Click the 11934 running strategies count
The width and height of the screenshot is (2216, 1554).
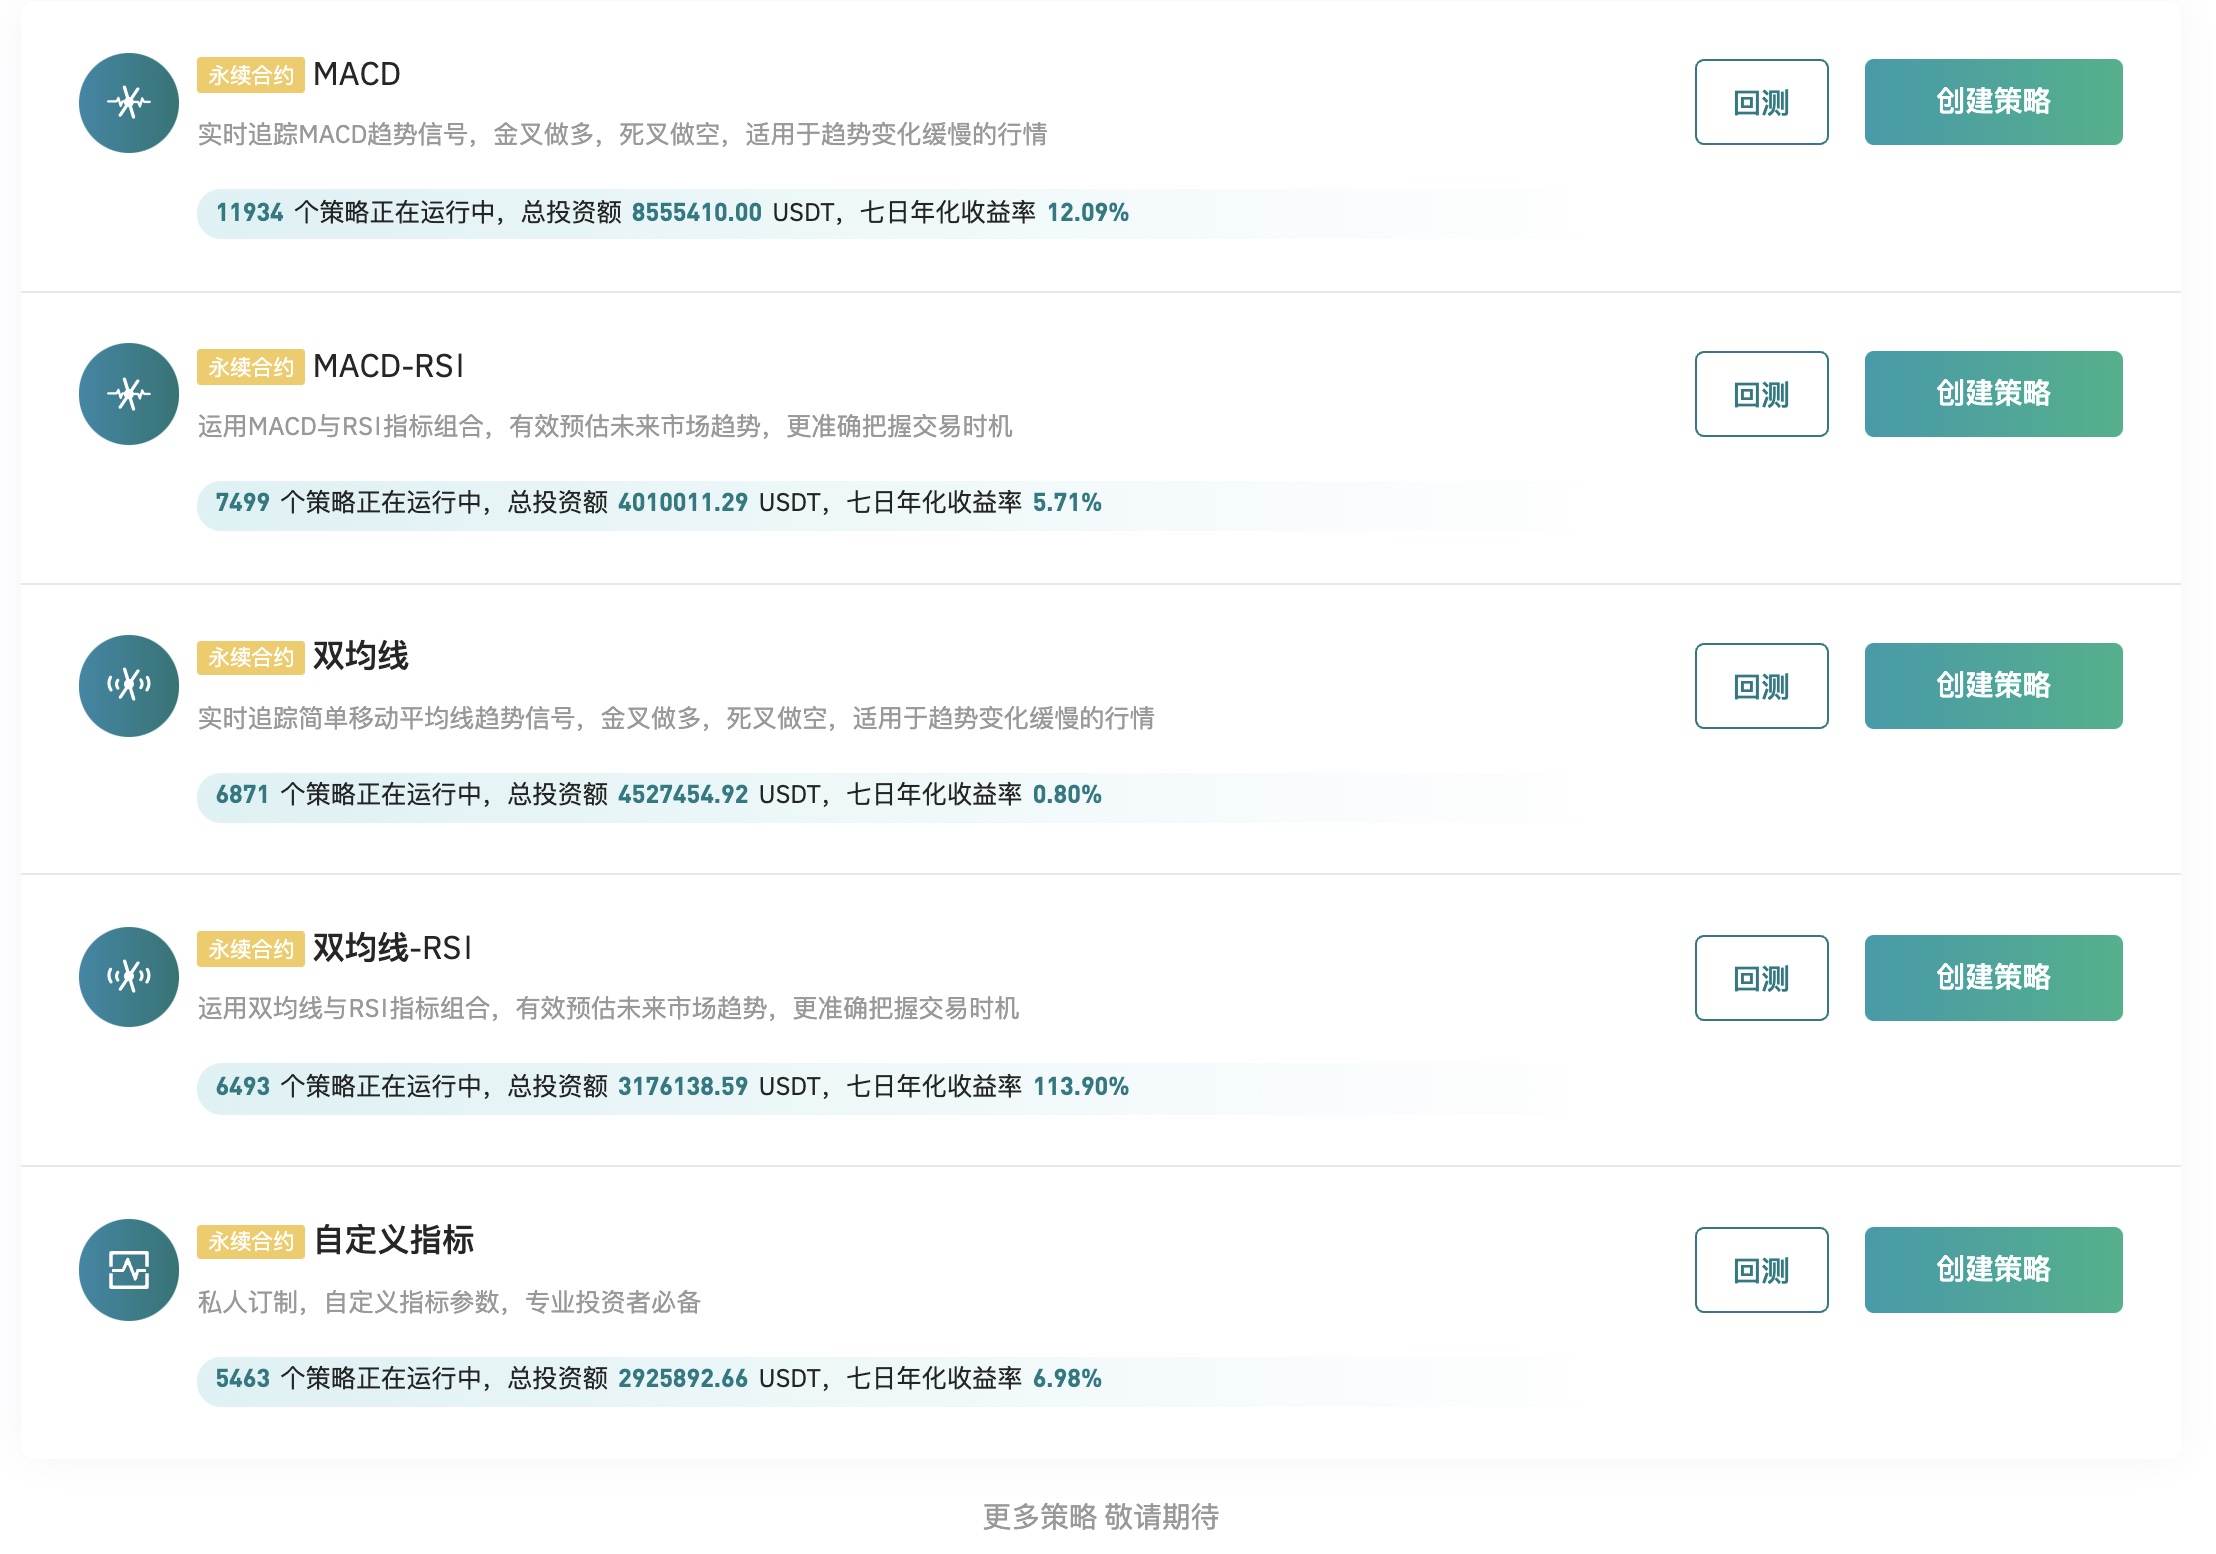250,212
